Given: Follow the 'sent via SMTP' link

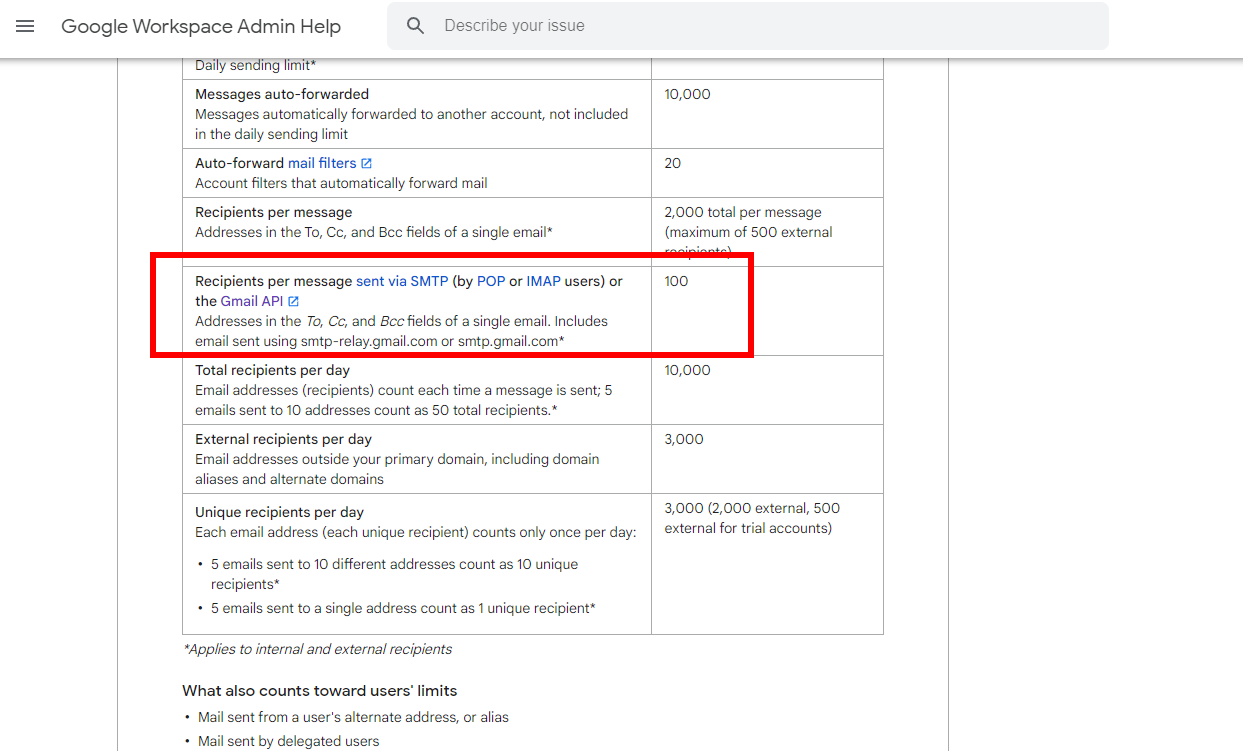Looking at the screenshot, I should pos(402,281).
